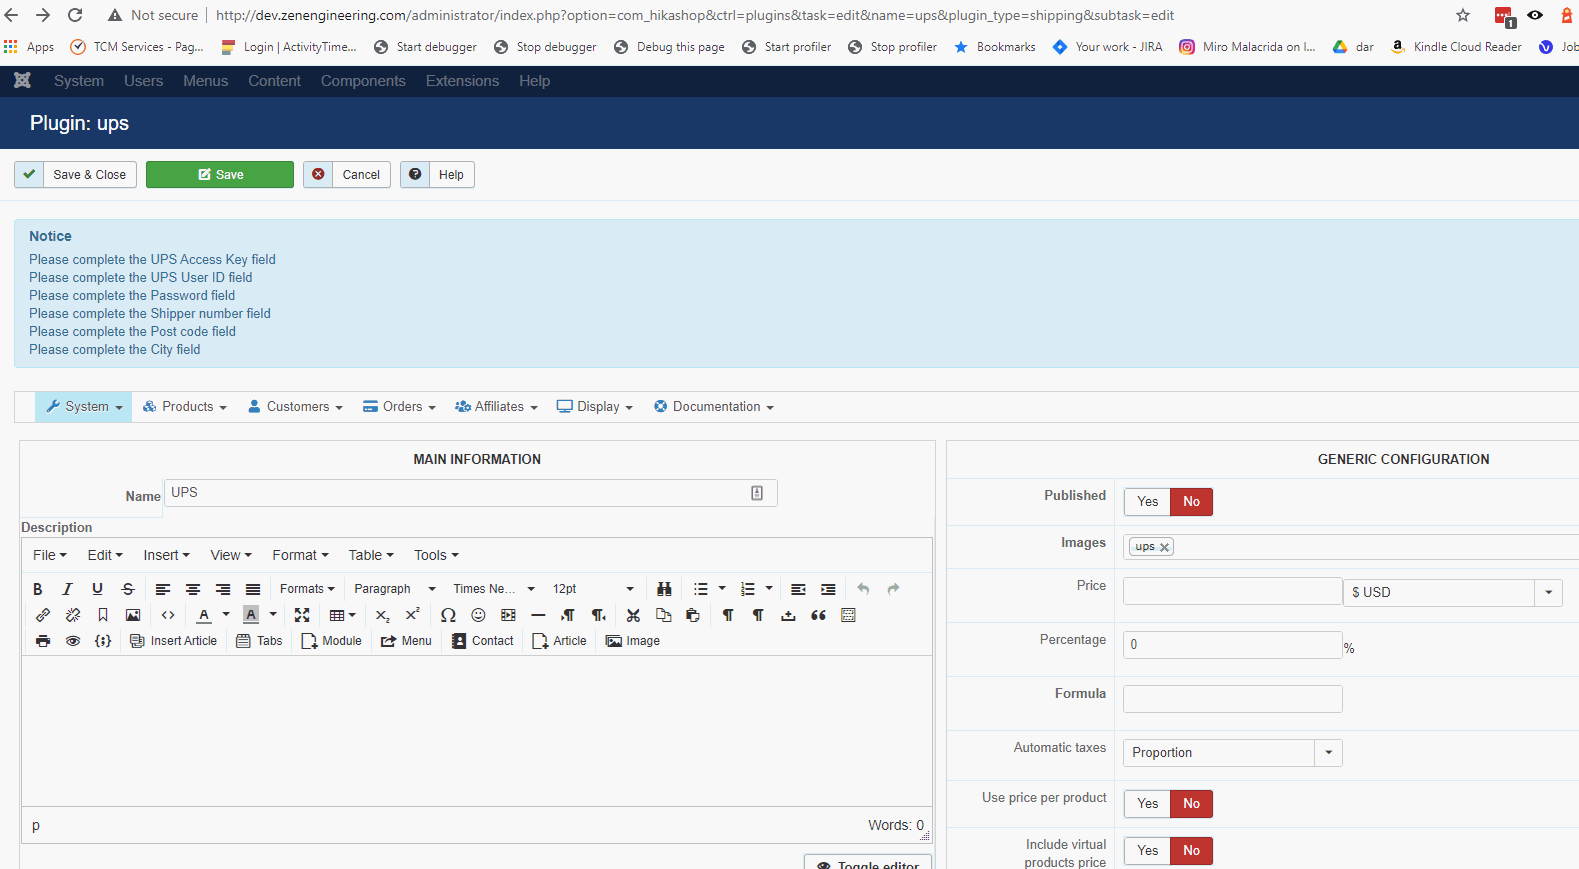Cancel editing the ups plugin
The height and width of the screenshot is (869, 1579).
(347, 175)
